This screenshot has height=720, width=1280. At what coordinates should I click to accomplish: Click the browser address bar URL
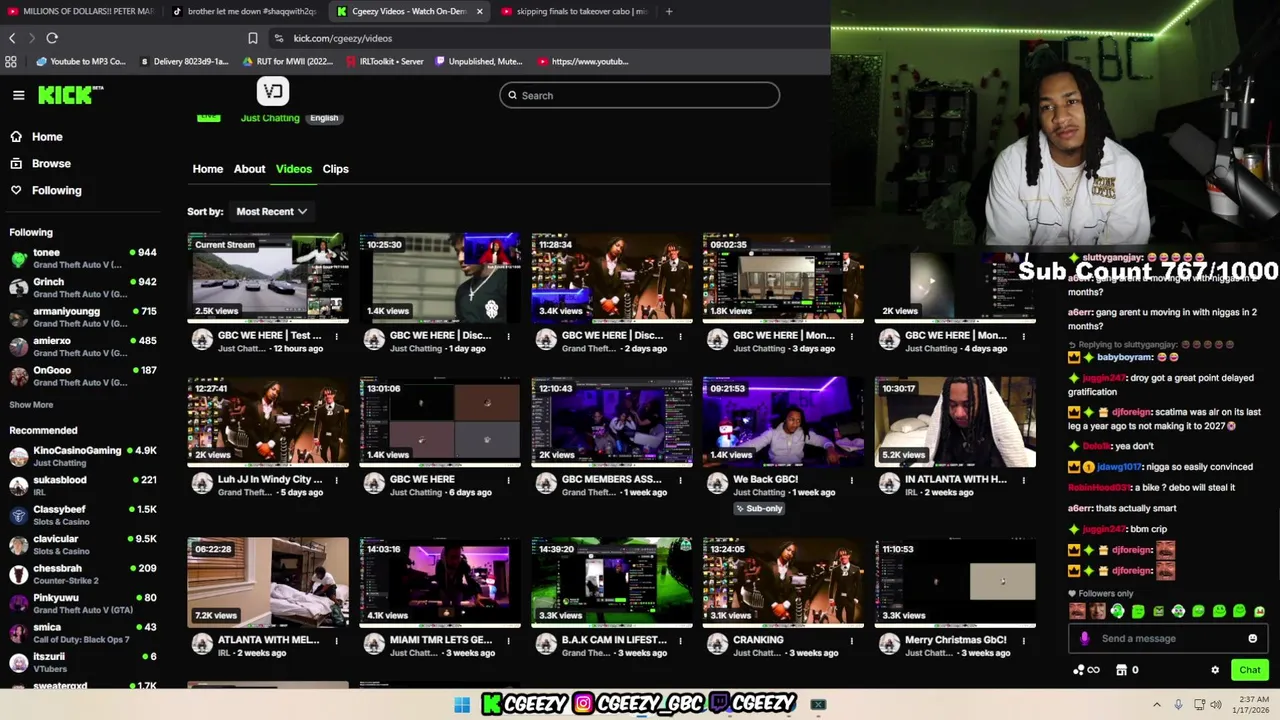pos(343,38)
